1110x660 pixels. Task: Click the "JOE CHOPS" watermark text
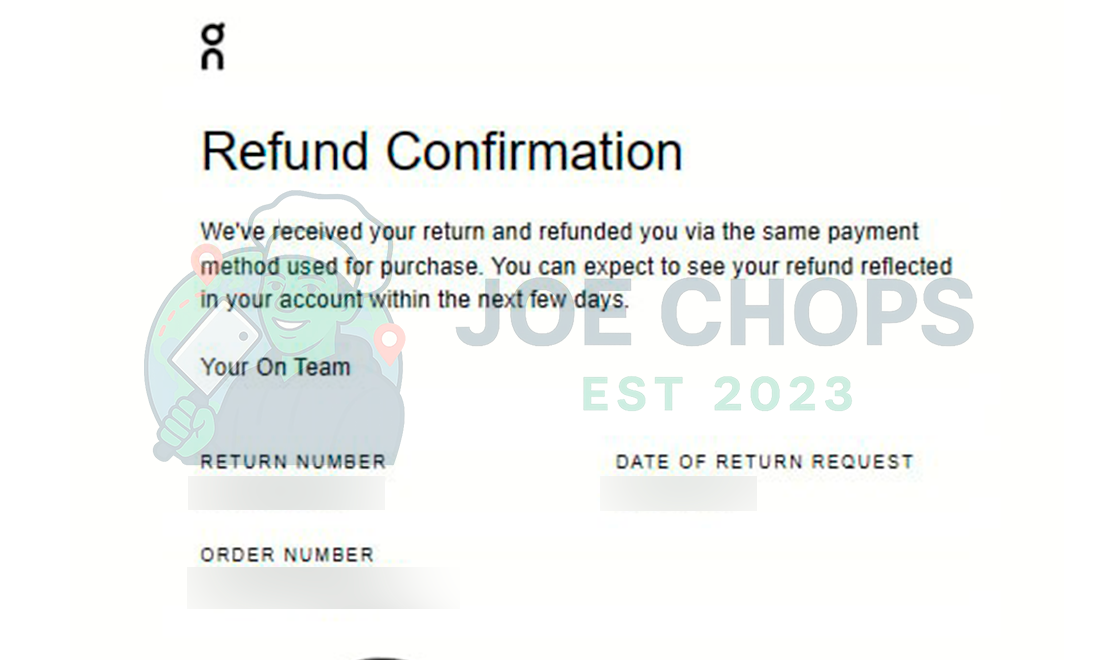715,312
